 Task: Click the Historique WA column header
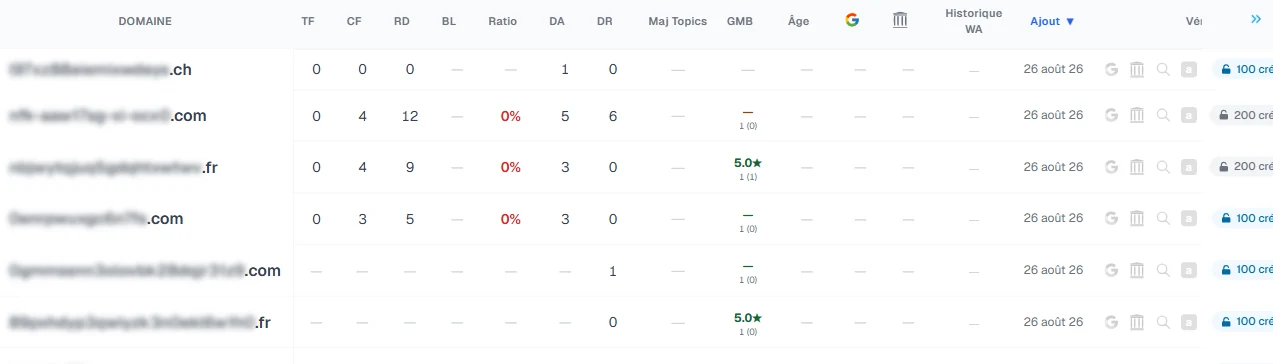pos(974,20)
